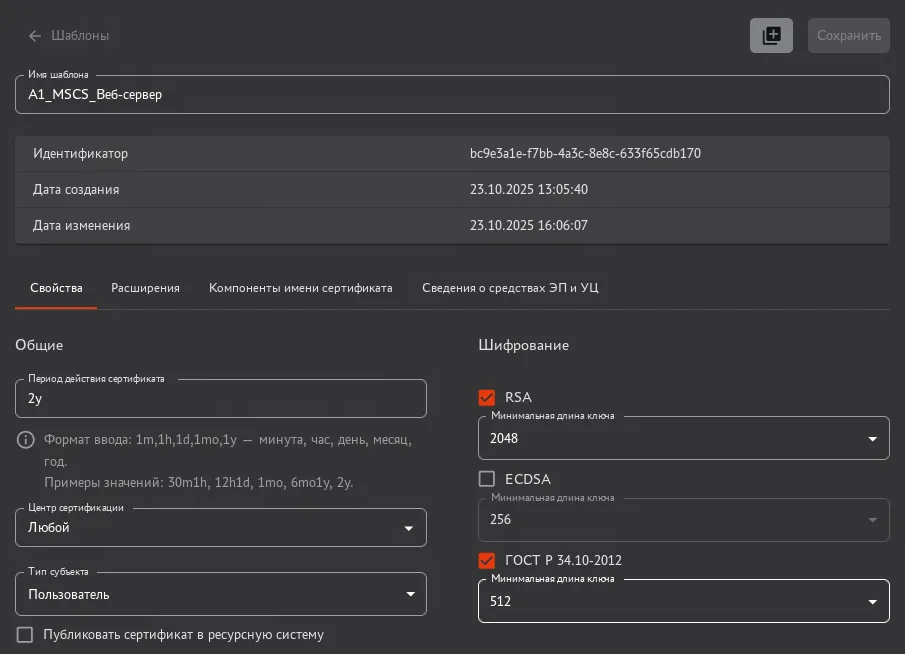
Task: Click the Дата создания label
Action: (76, 189)
